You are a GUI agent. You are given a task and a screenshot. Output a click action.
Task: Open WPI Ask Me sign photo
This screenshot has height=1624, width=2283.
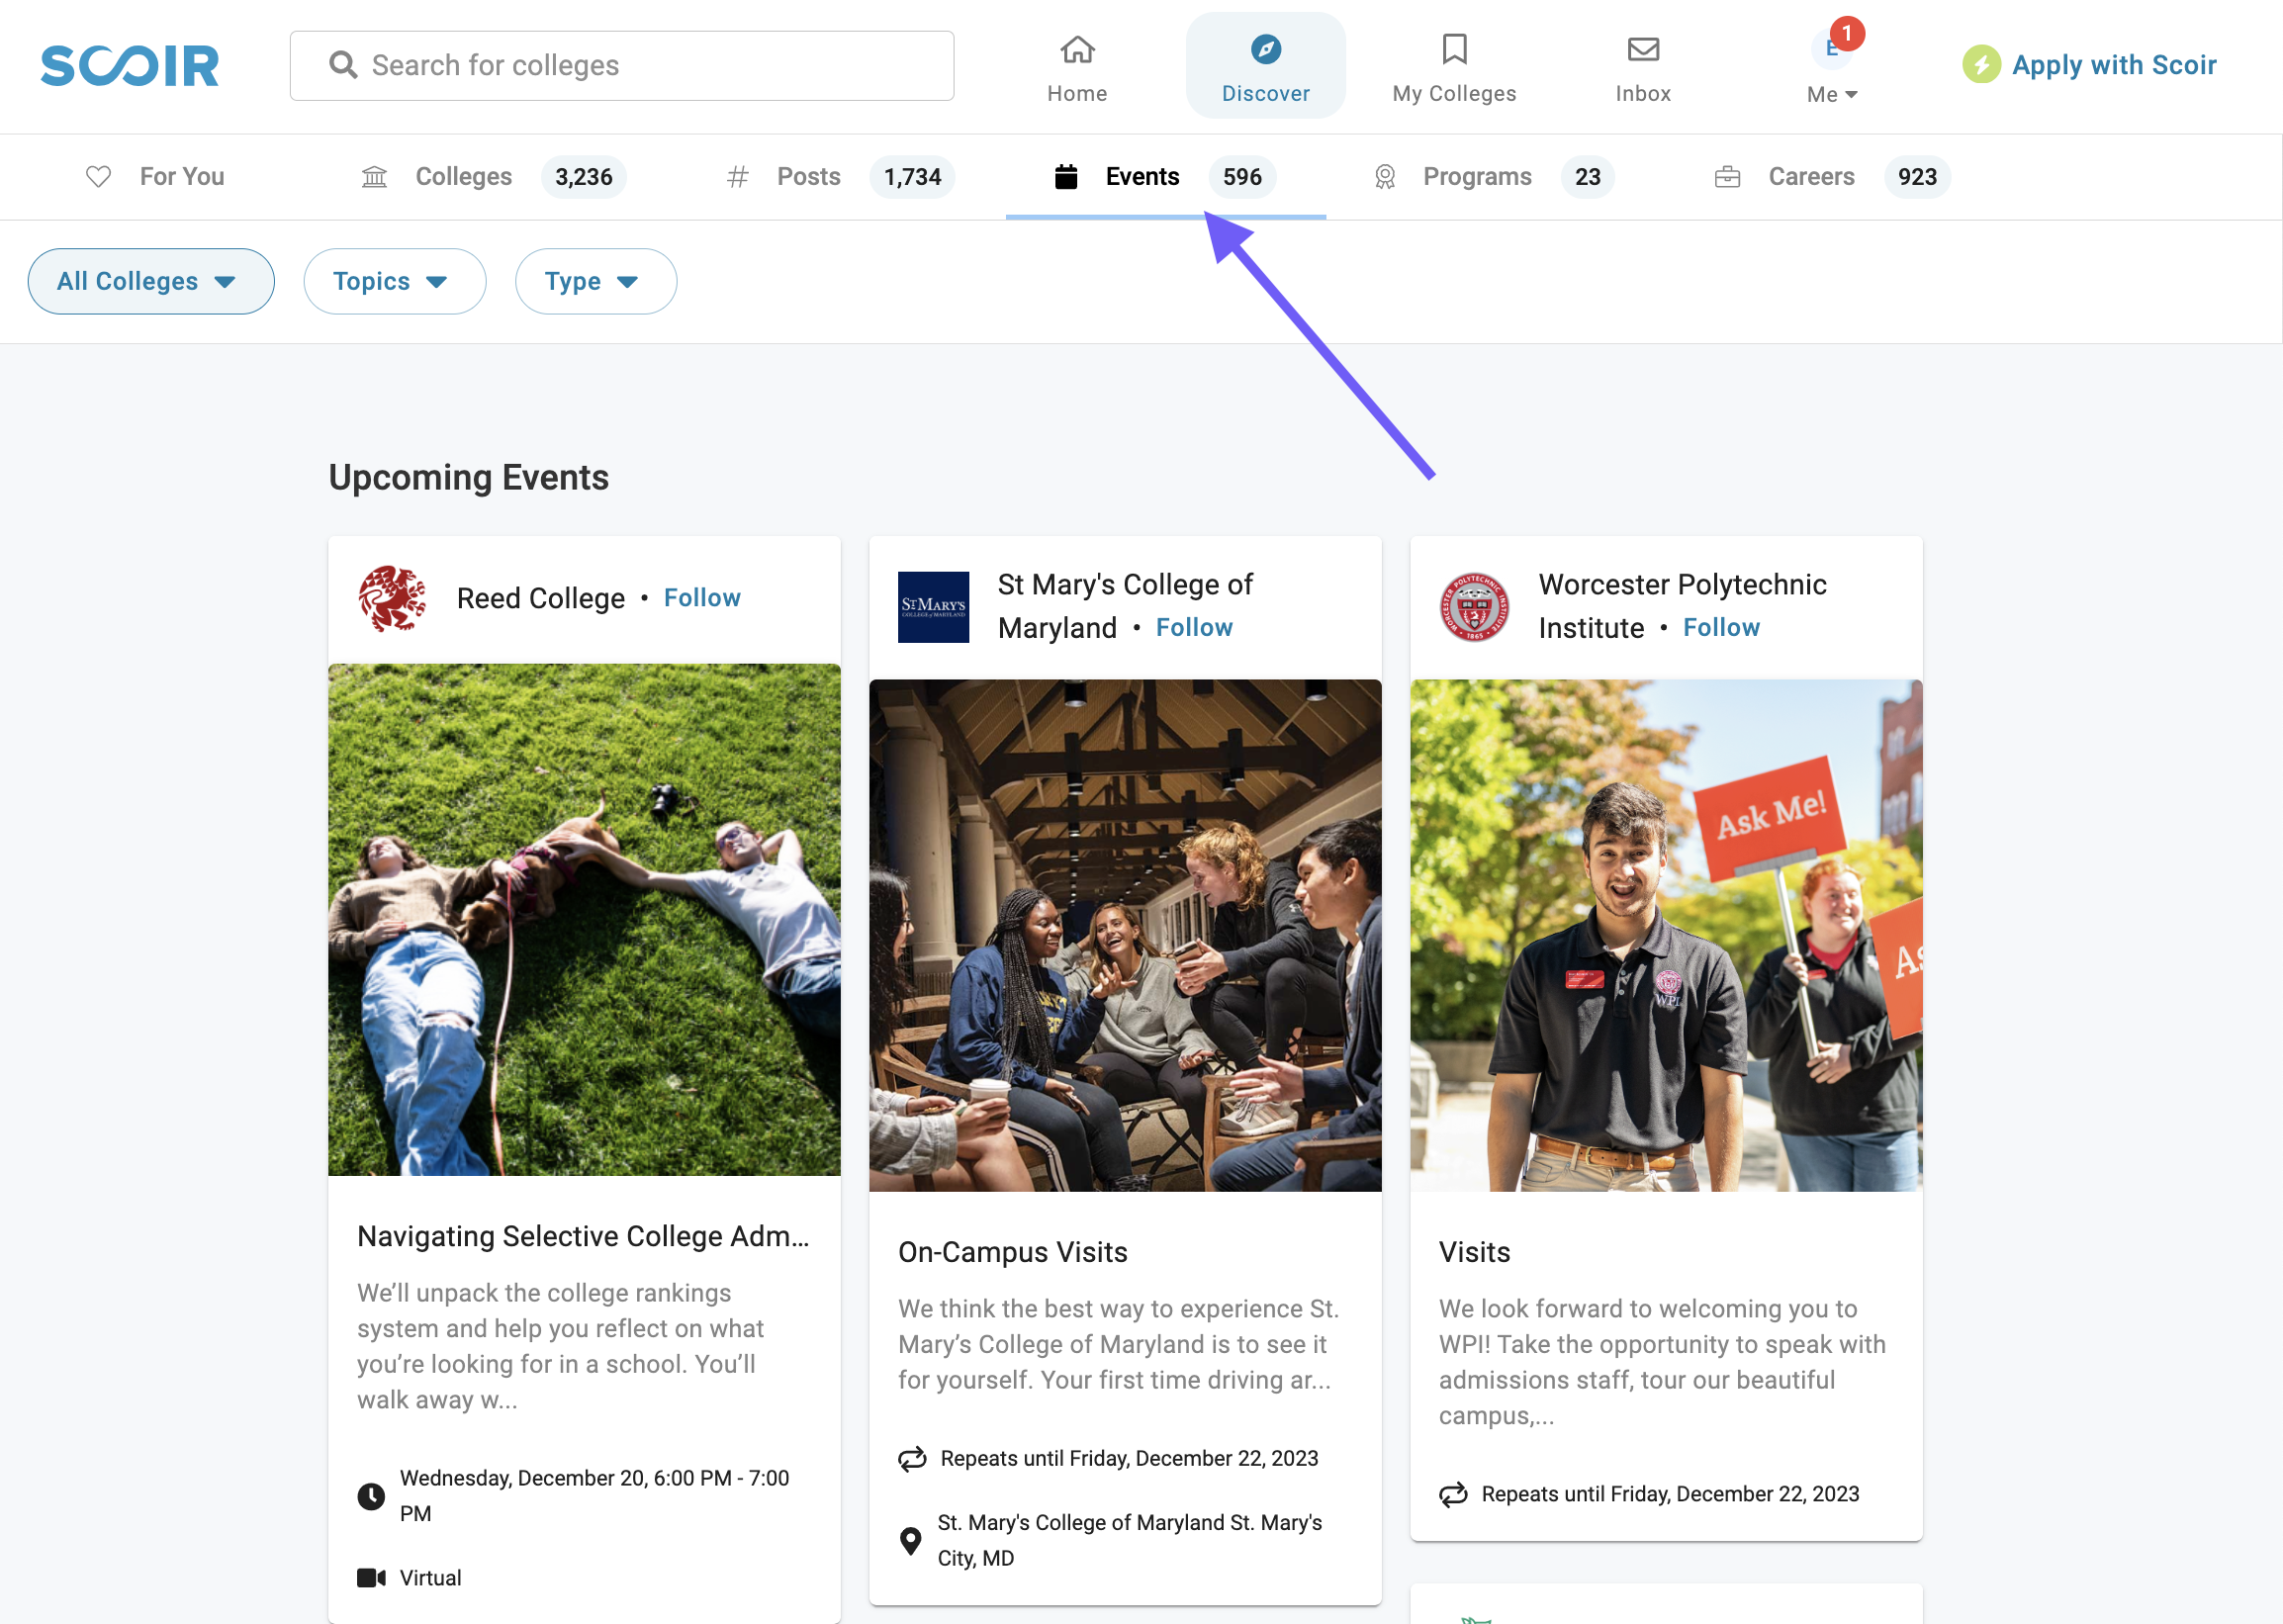(x=1666, y=935)
